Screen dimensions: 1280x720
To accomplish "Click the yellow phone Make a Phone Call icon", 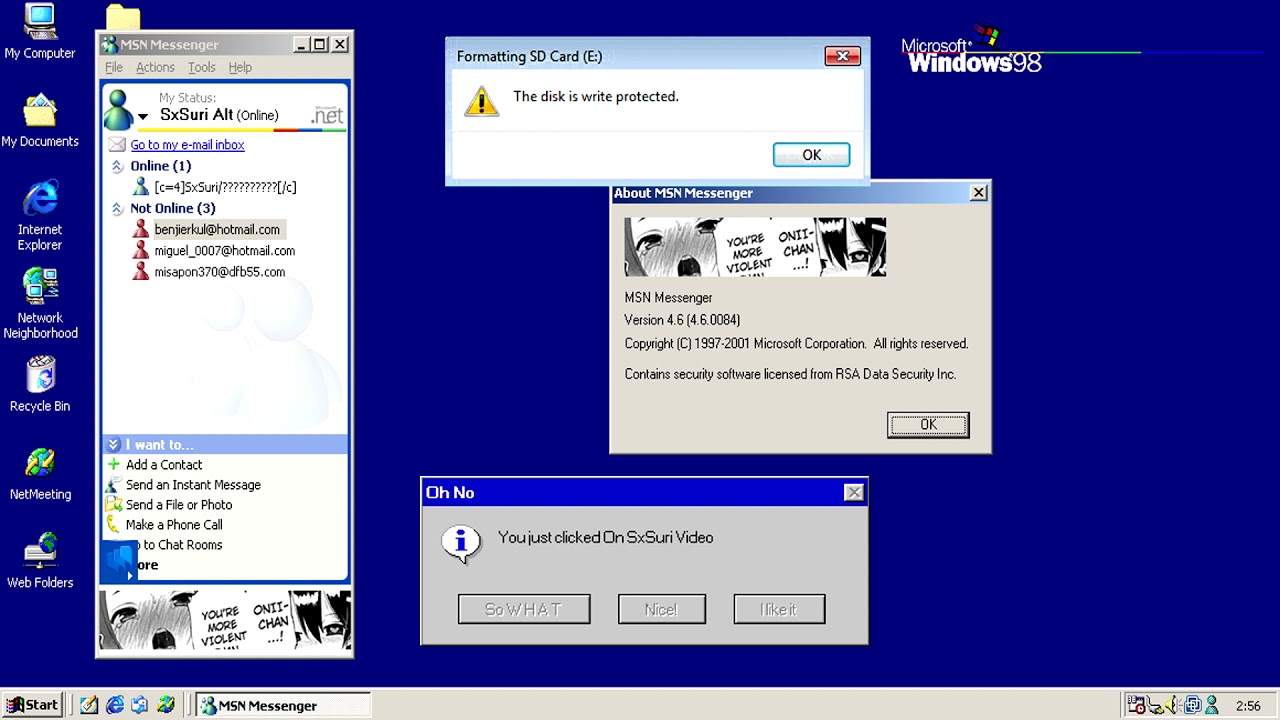I will pos(114,525).
